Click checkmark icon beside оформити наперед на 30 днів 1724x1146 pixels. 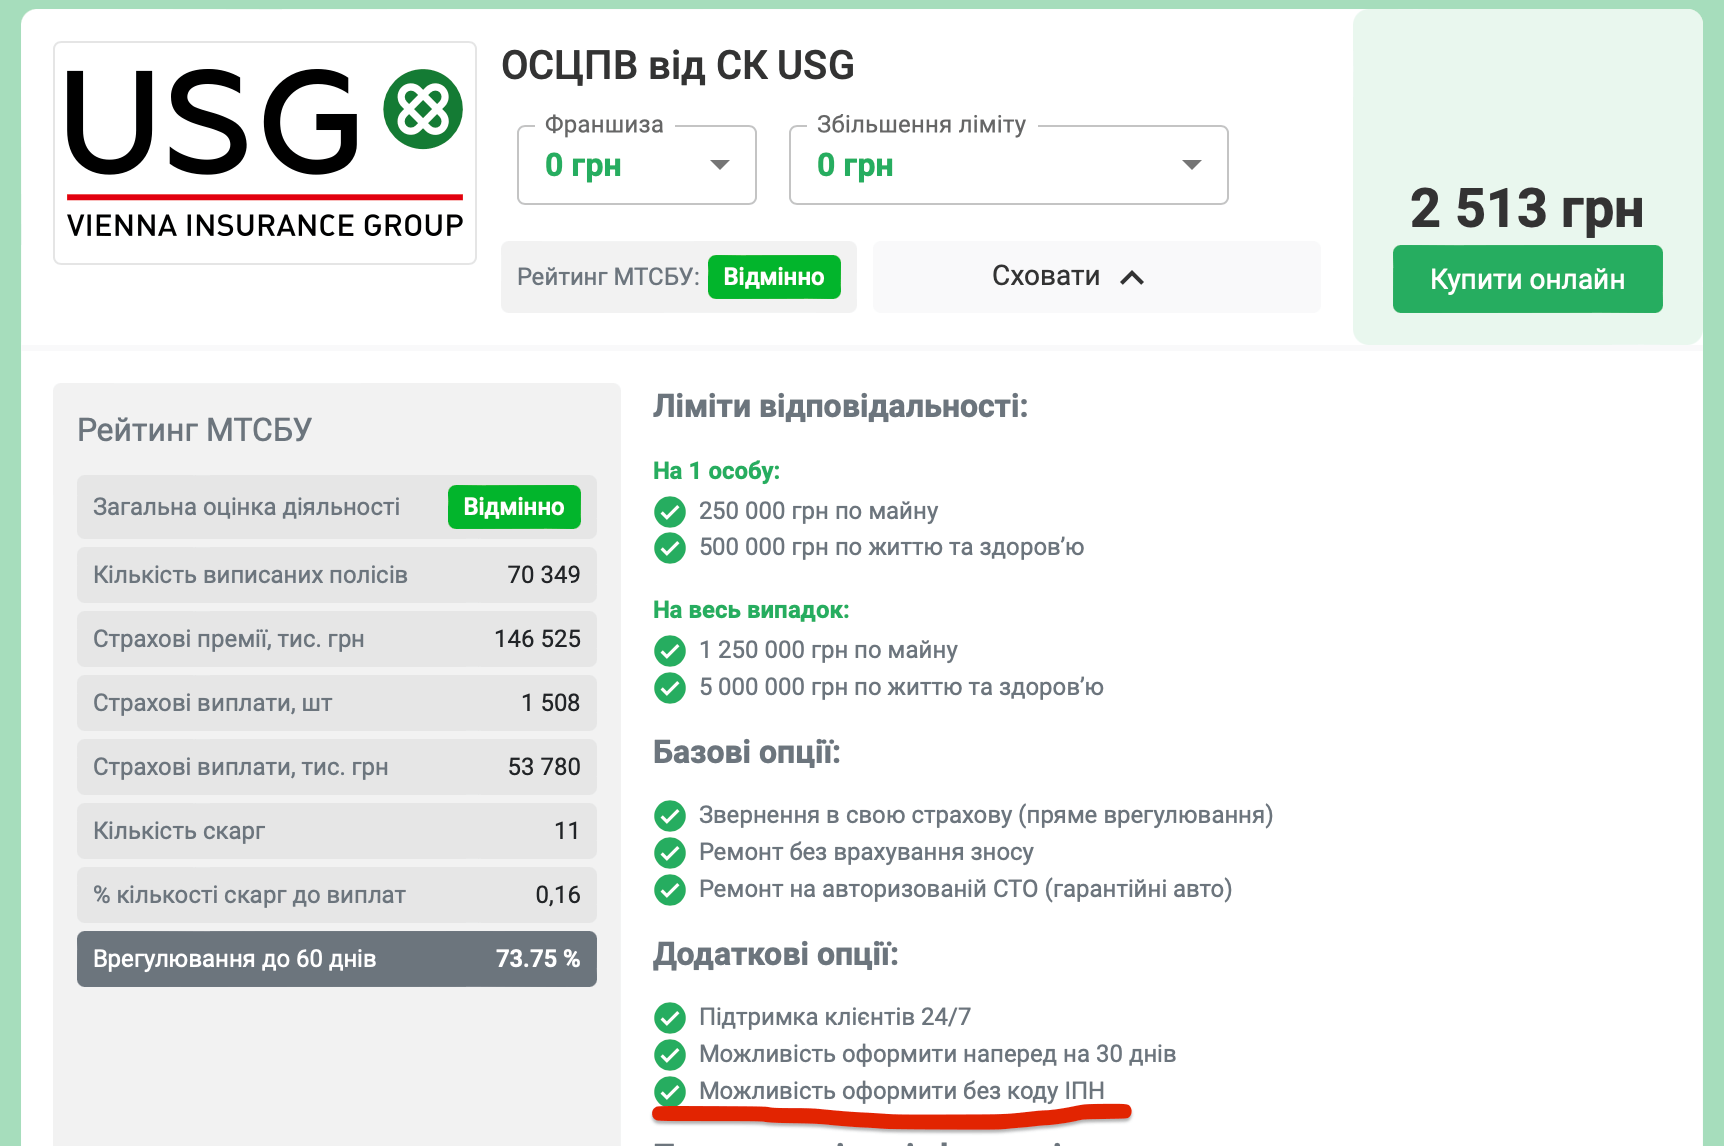pyautogui.click(x=670, y=1054)
